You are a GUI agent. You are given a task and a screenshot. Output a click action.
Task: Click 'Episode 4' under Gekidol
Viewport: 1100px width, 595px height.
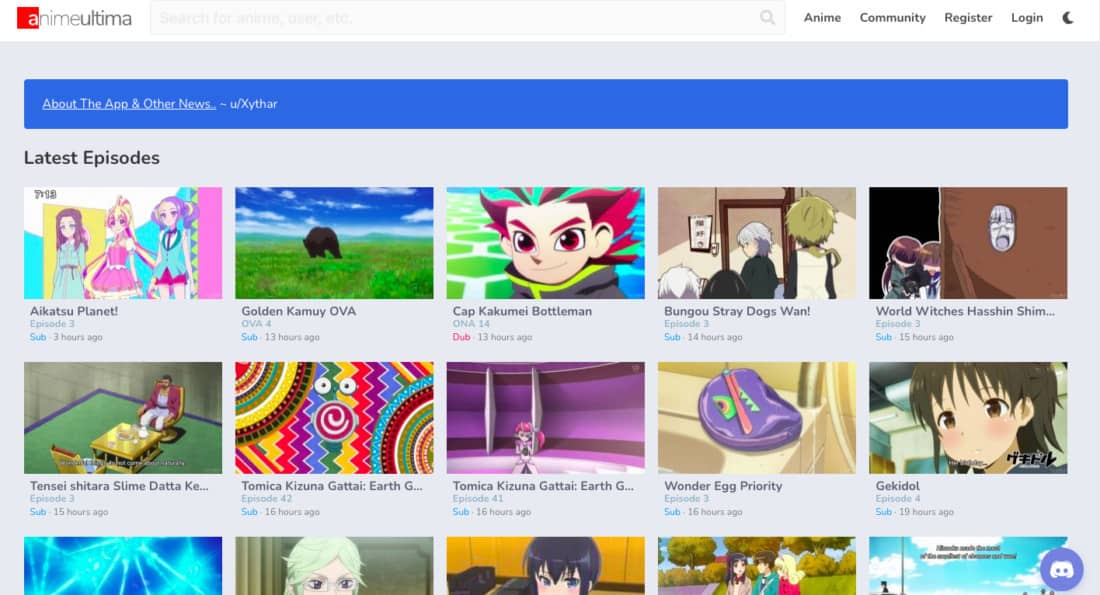897,498
